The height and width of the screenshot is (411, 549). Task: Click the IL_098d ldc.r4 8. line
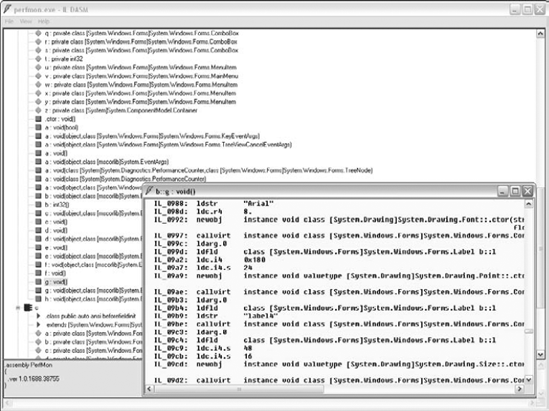click(x=203, y=211)
